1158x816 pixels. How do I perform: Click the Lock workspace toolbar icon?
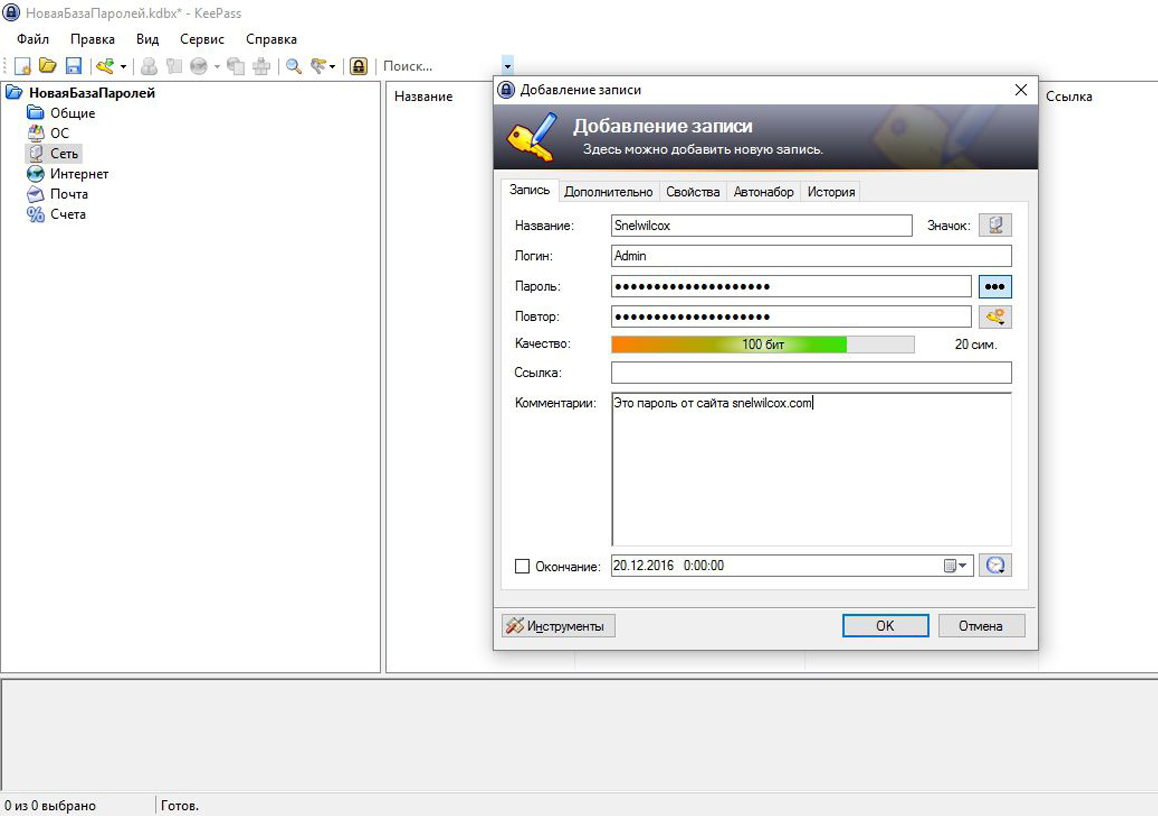coord(361,66)
